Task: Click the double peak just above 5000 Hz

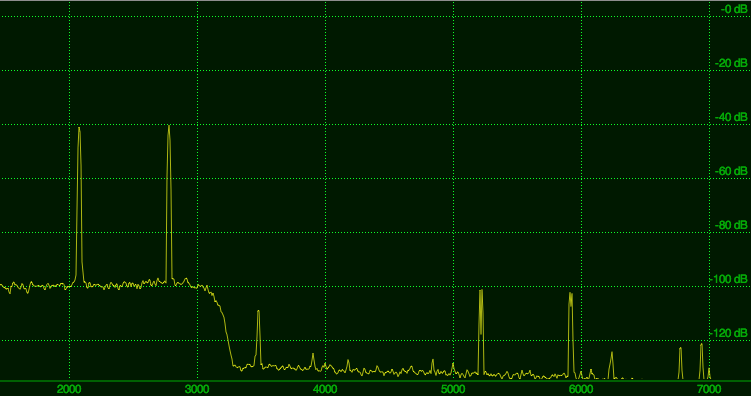Action: click(481, 331)
